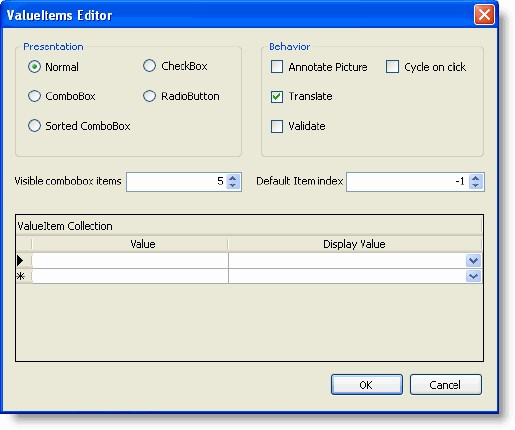The height and width of the screenshot is (430, 515).
Task: Open the new row Display Value dropdown
Action: tap(473, 276)
